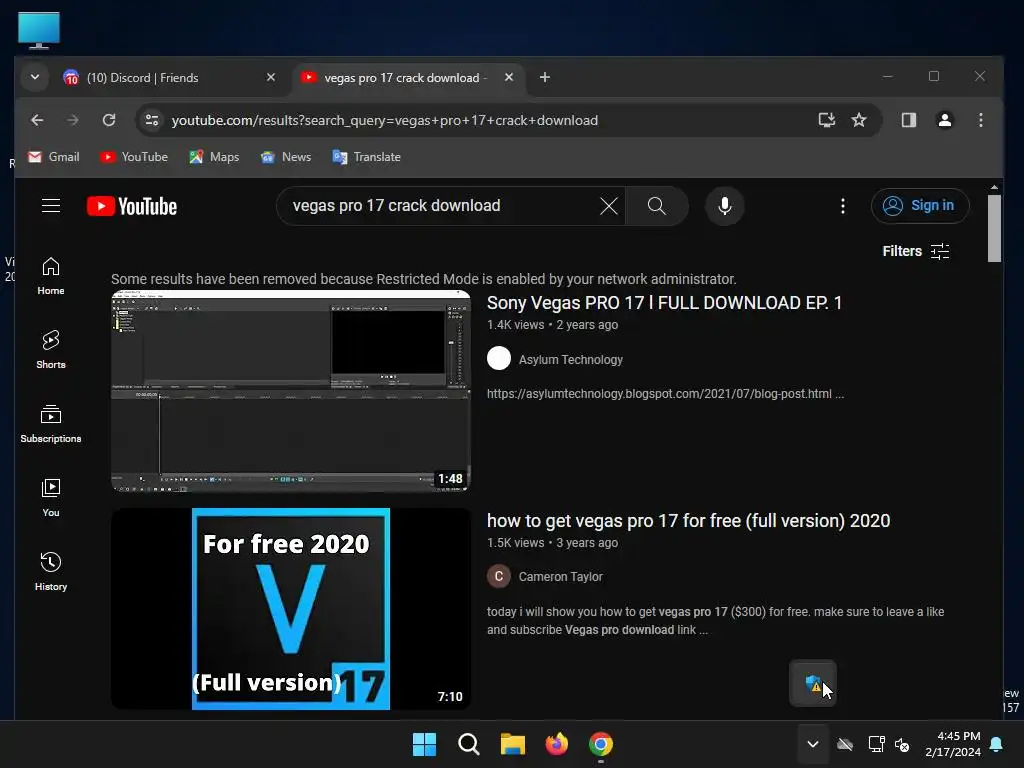Click the OneDrive cloud tray icon
Image resolution: width=1024 pixels, height=768 pixels.
coord(845,744)
